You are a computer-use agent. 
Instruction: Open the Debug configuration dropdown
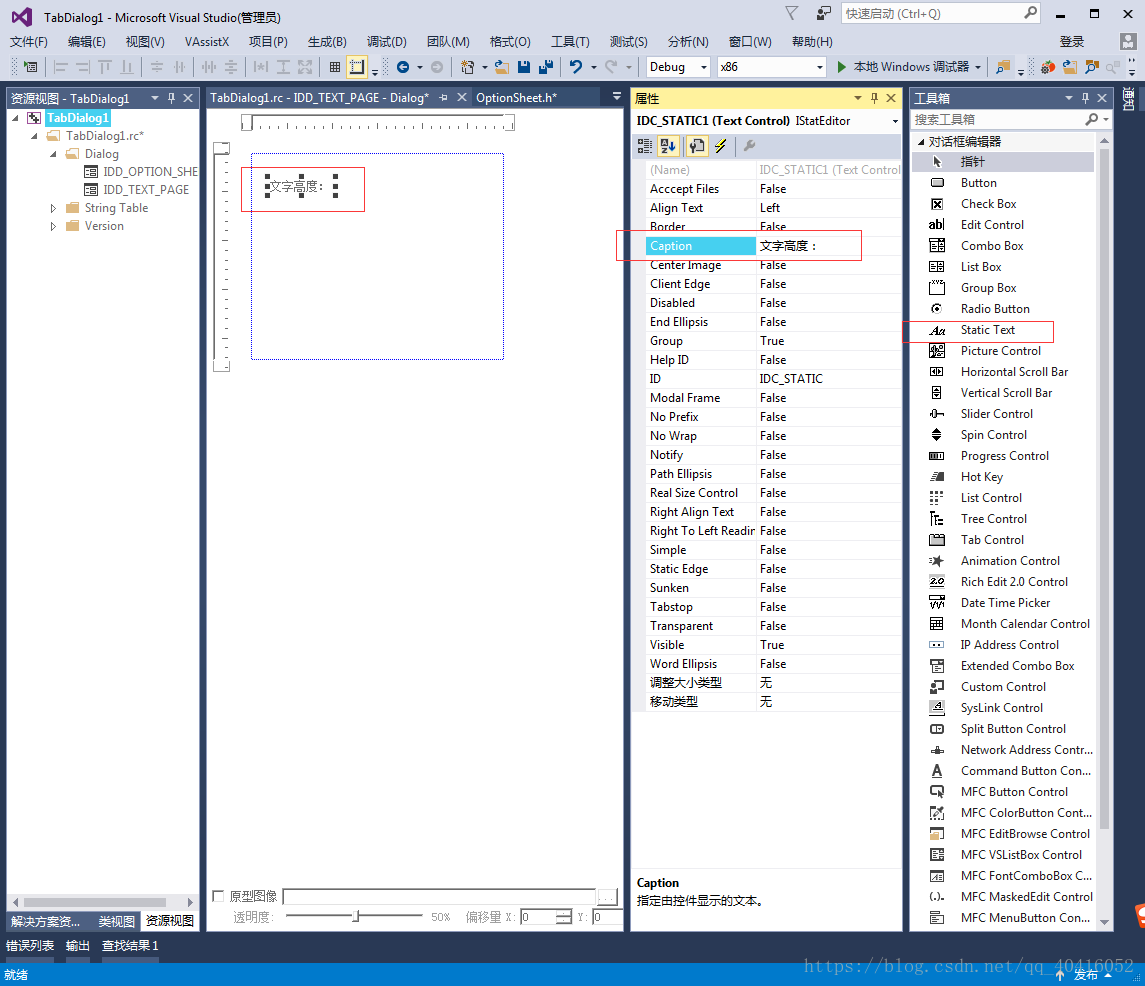click(704, 67)
